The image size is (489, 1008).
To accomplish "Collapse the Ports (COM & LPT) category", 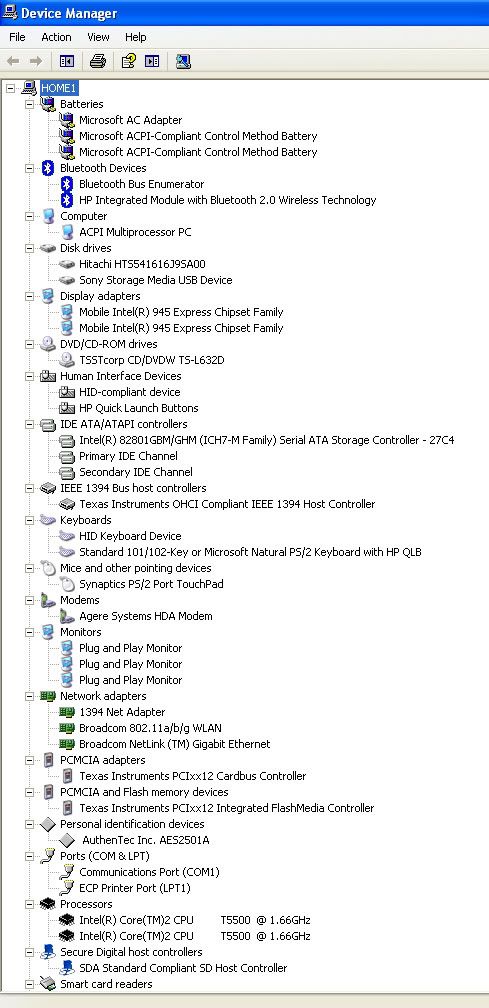I will 30,856.
